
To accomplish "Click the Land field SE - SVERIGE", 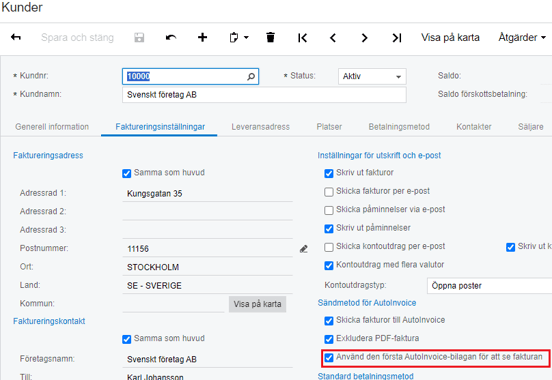I will [x=207, y=286].
